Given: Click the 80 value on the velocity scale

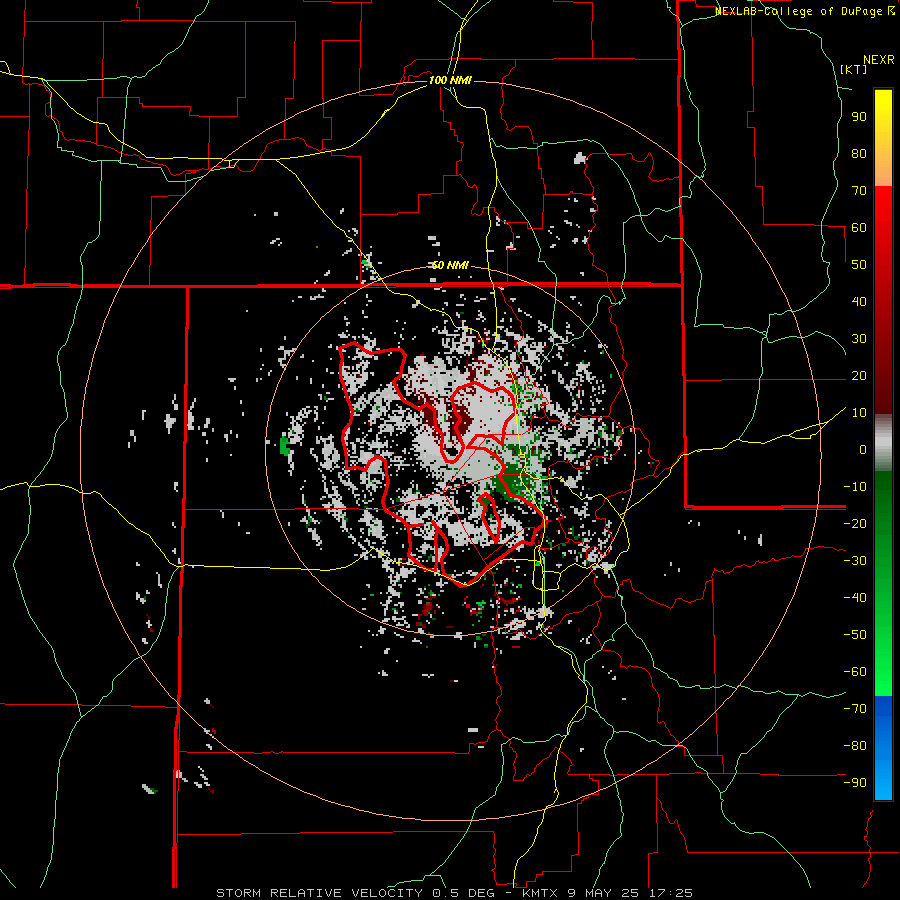Looking at the screenshot, I should coord(859,154).
